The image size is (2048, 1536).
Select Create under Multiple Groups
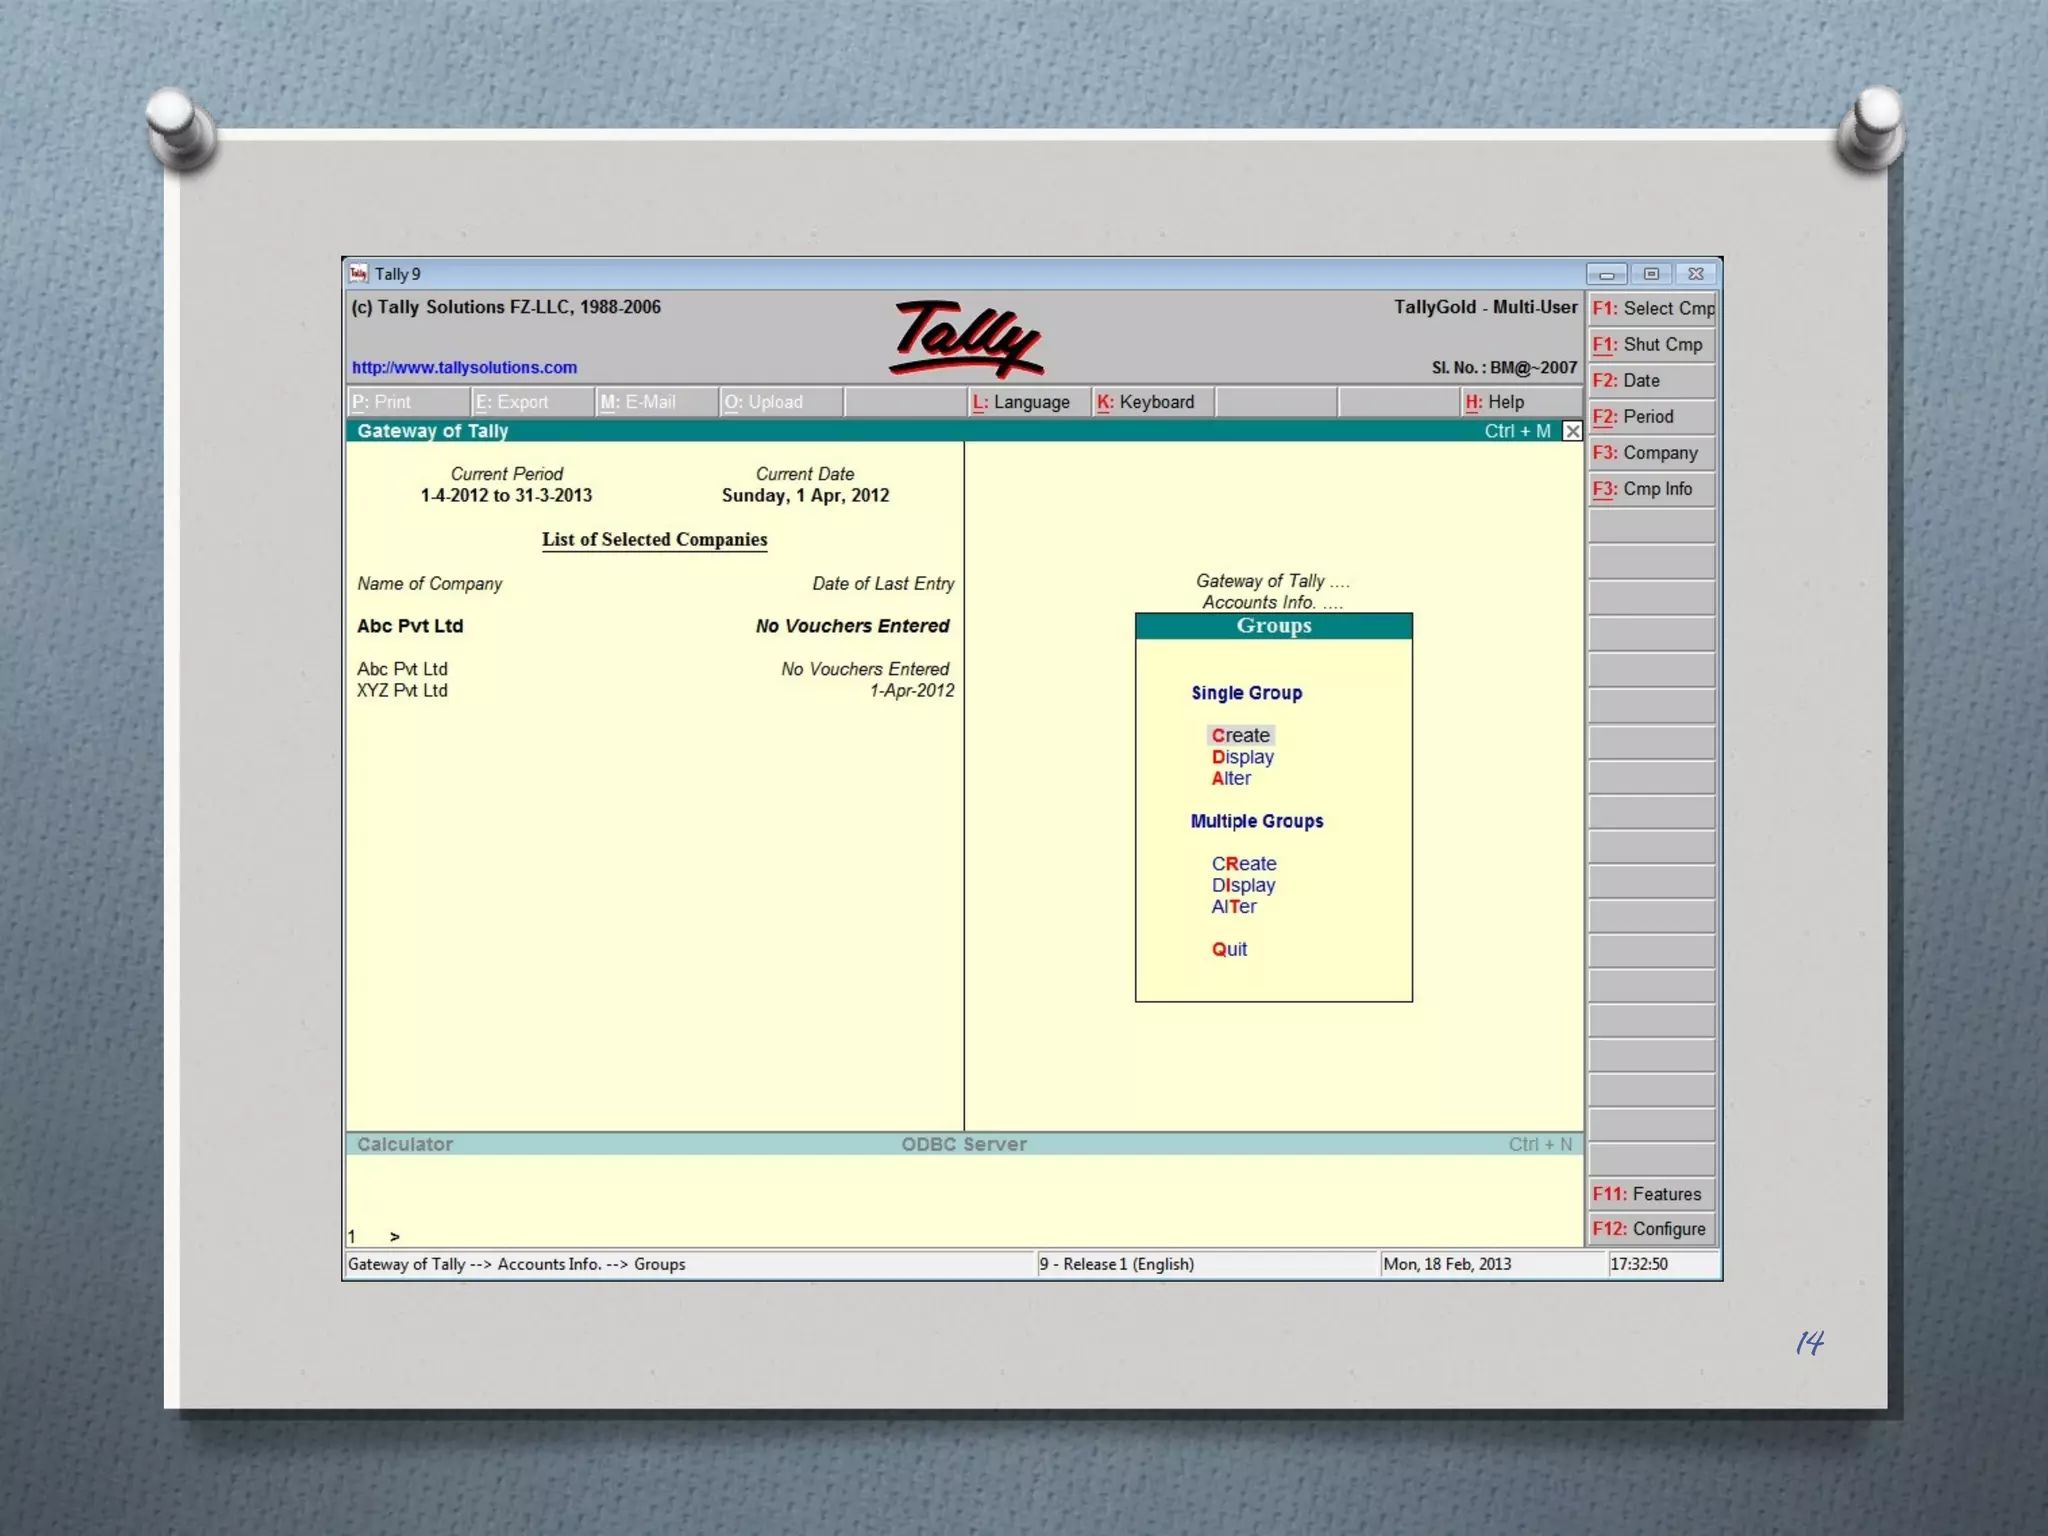pyautogui.click(x=1244, y=863)
